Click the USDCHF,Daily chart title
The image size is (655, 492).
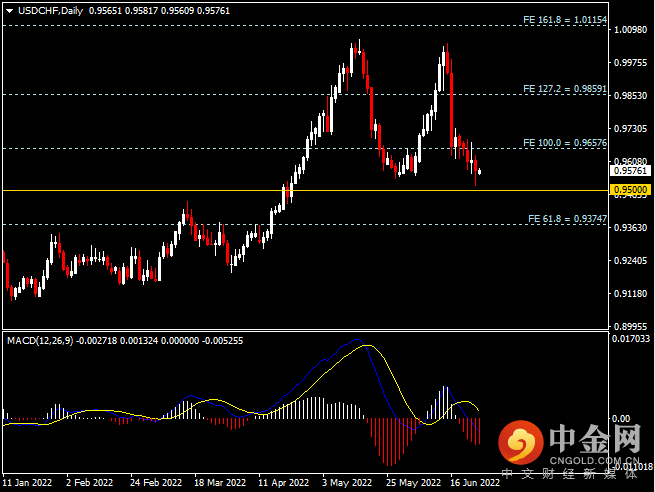point(51,11)
